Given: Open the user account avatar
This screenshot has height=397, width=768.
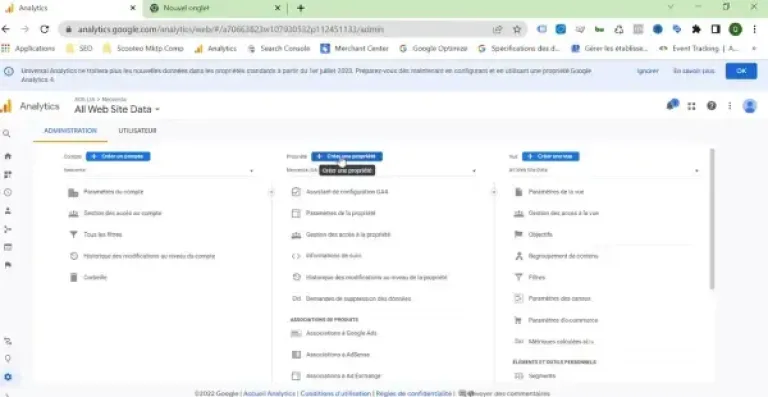Looking at the screenshot, I should pos(749,106).
